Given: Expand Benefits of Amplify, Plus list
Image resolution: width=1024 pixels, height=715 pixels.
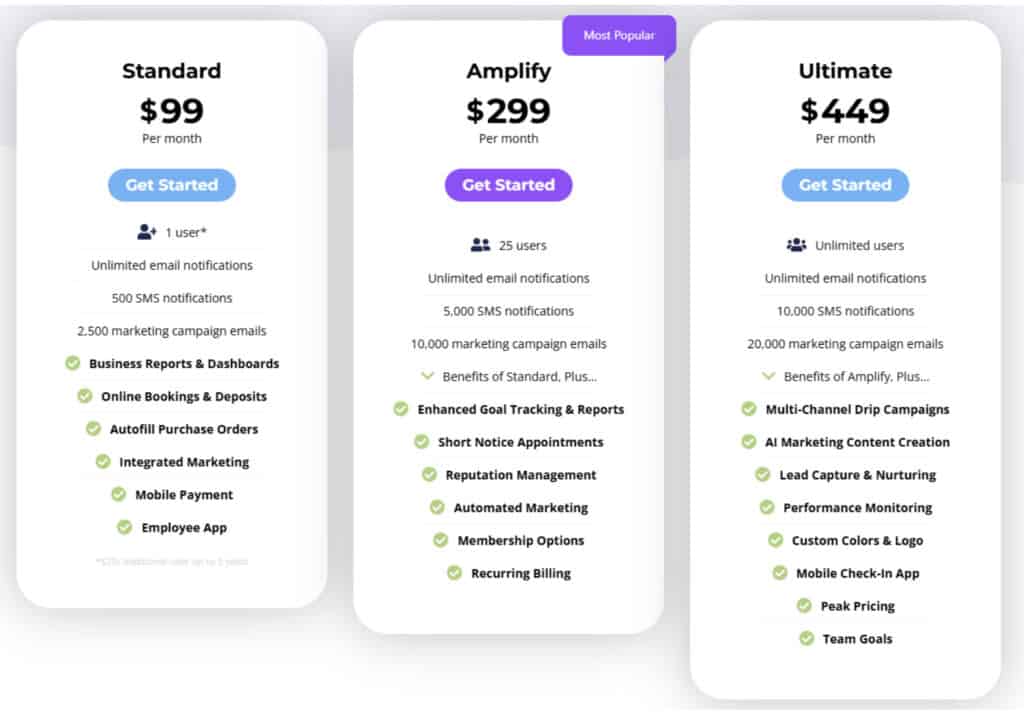Looking at the screenshot, I should 846,376.
